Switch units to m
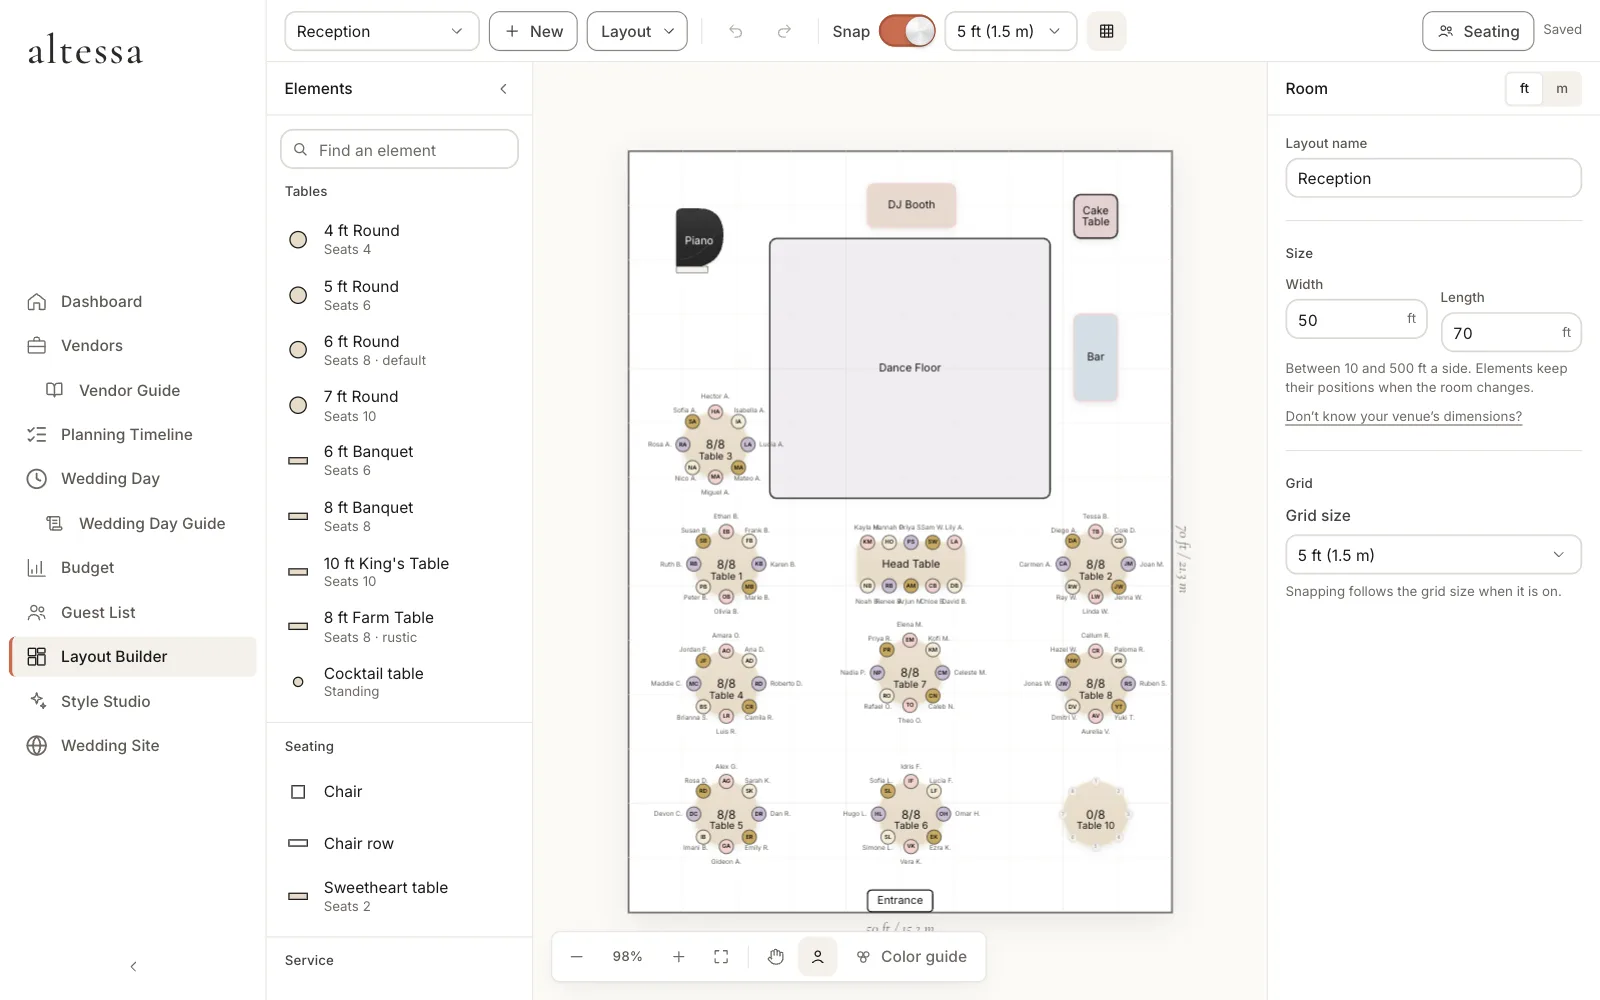The image size is (1600, 1000). coord(1562,89)
